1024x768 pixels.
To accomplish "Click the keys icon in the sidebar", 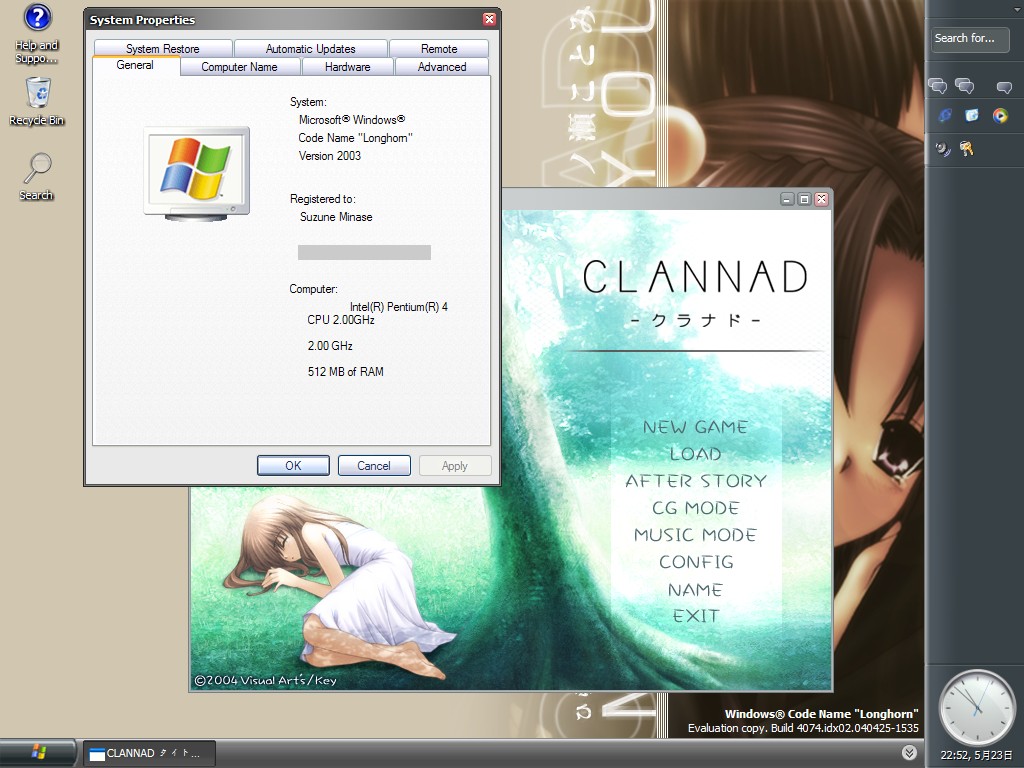I will point(966,148).
